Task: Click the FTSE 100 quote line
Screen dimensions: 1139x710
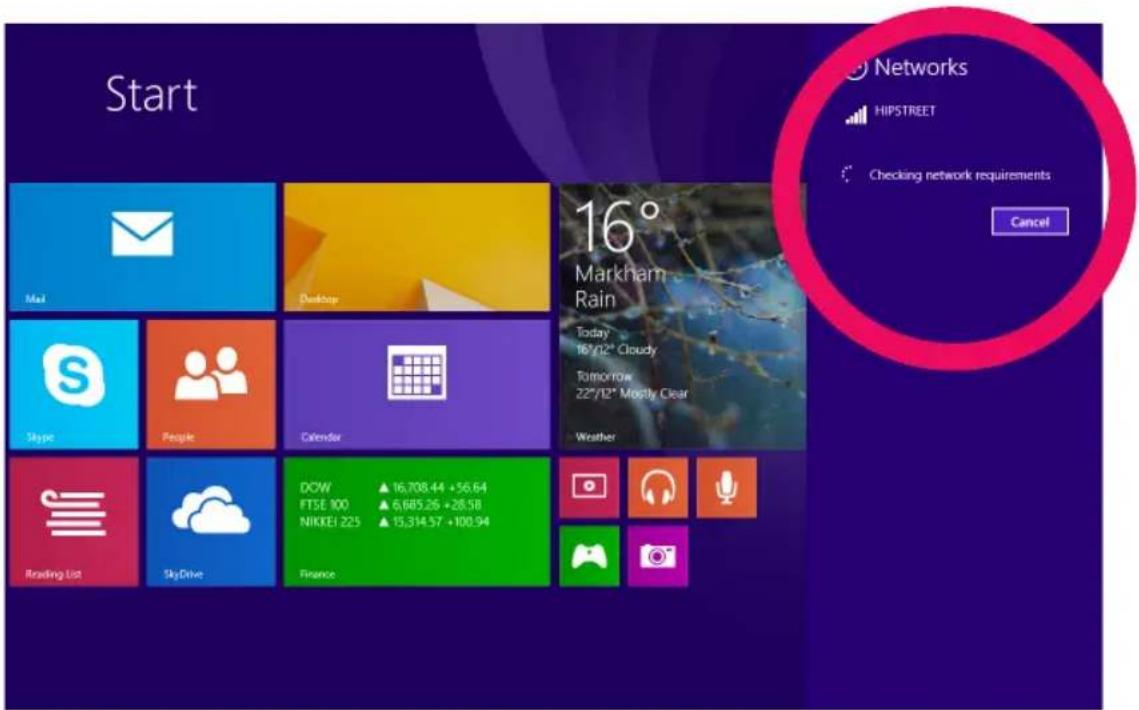Action: [x=392, y=504]
